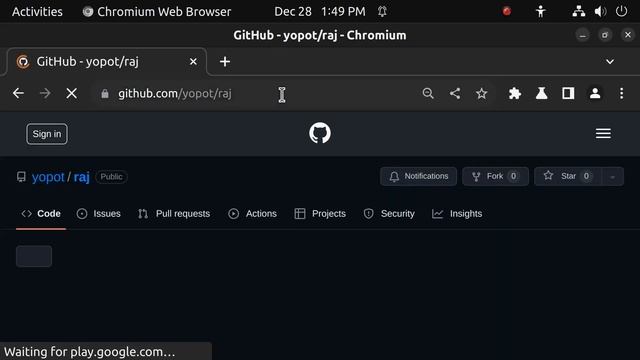Open the volume speaker icon

click(600, 11)
